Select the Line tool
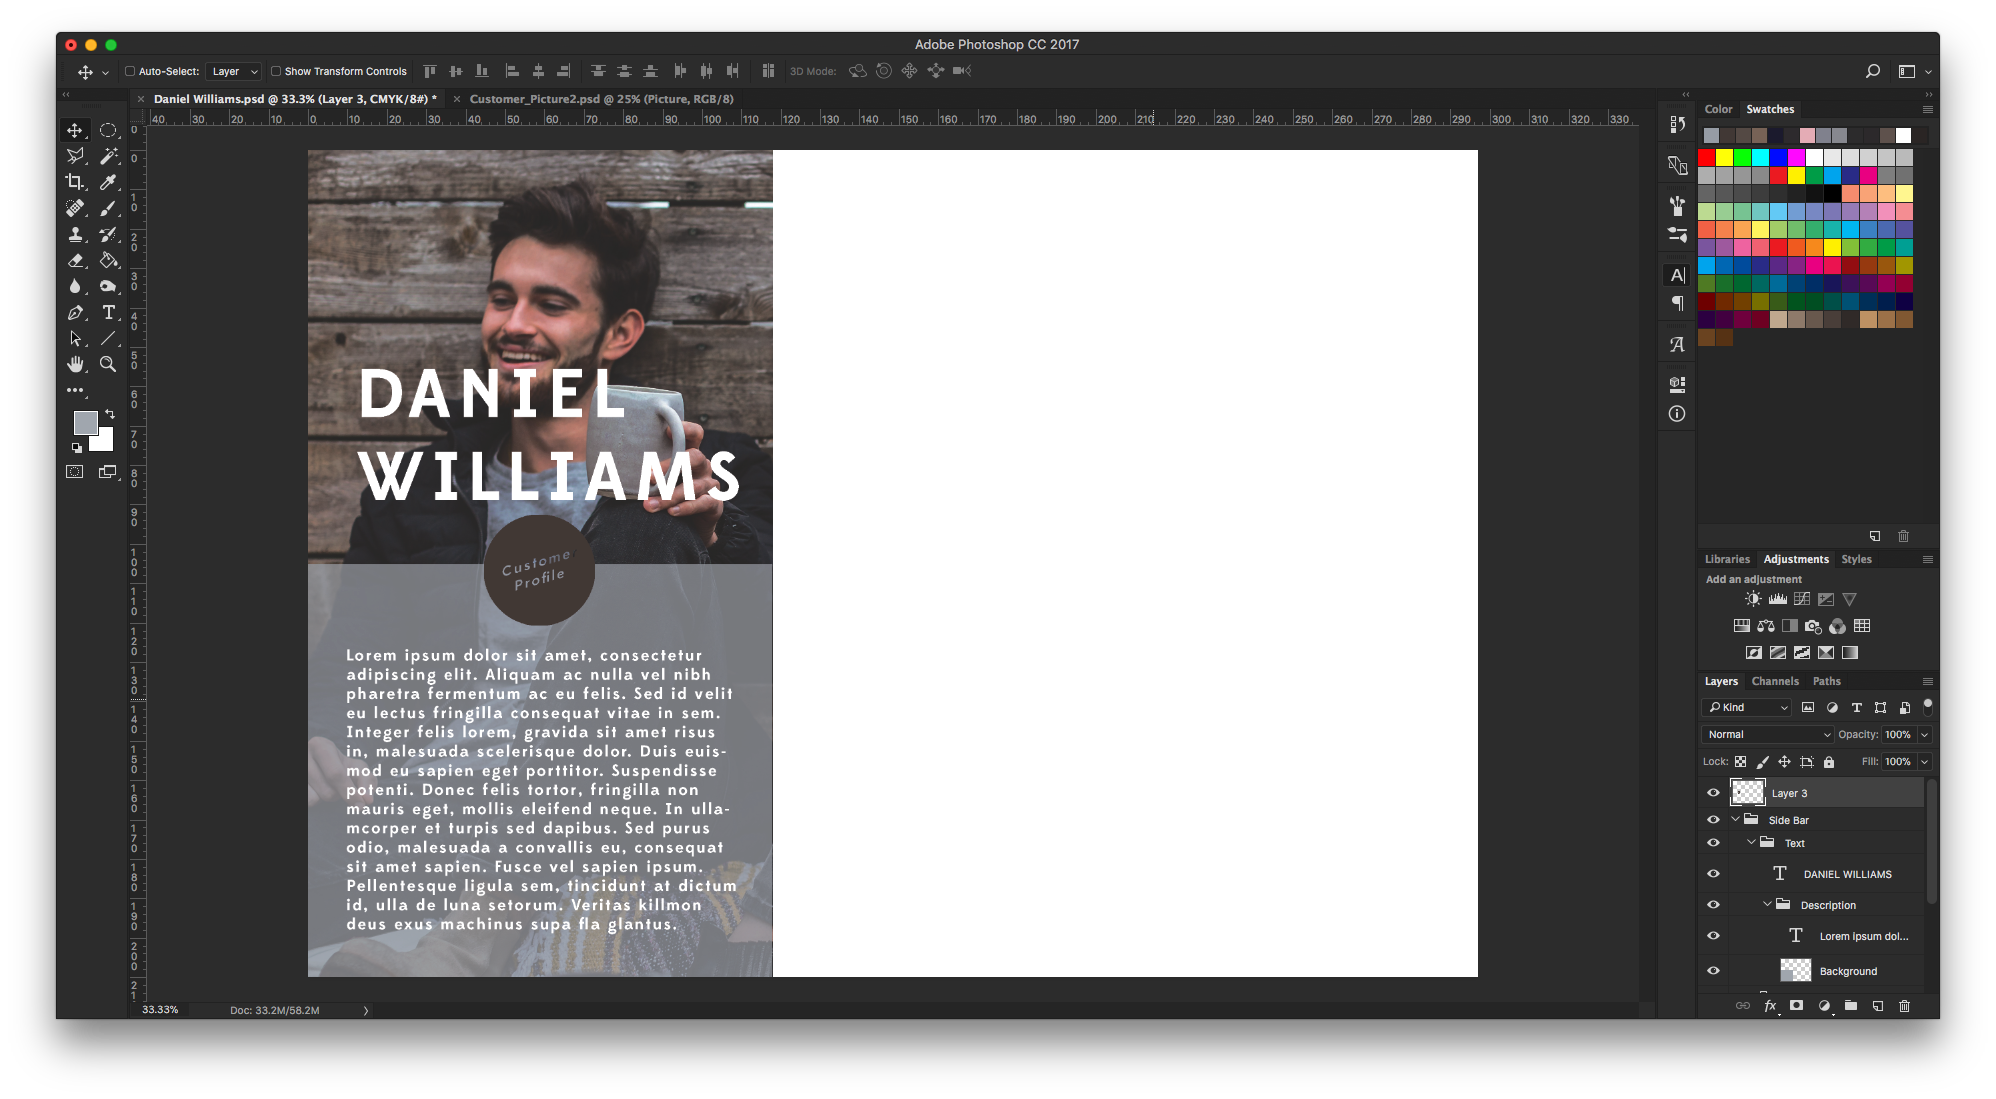 click(108, 339)
